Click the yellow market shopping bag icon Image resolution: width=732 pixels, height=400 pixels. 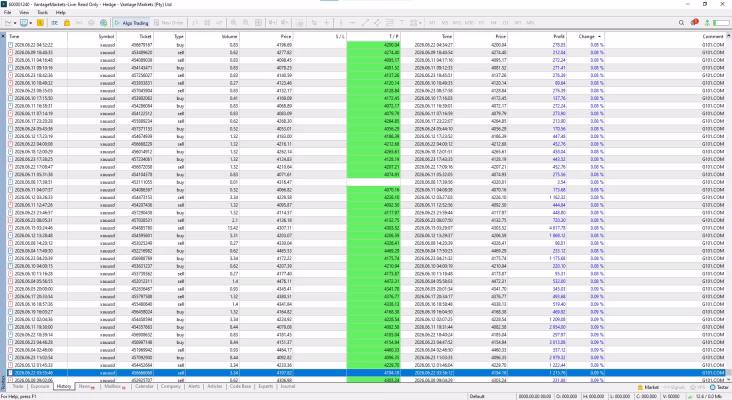pos(67,22)
